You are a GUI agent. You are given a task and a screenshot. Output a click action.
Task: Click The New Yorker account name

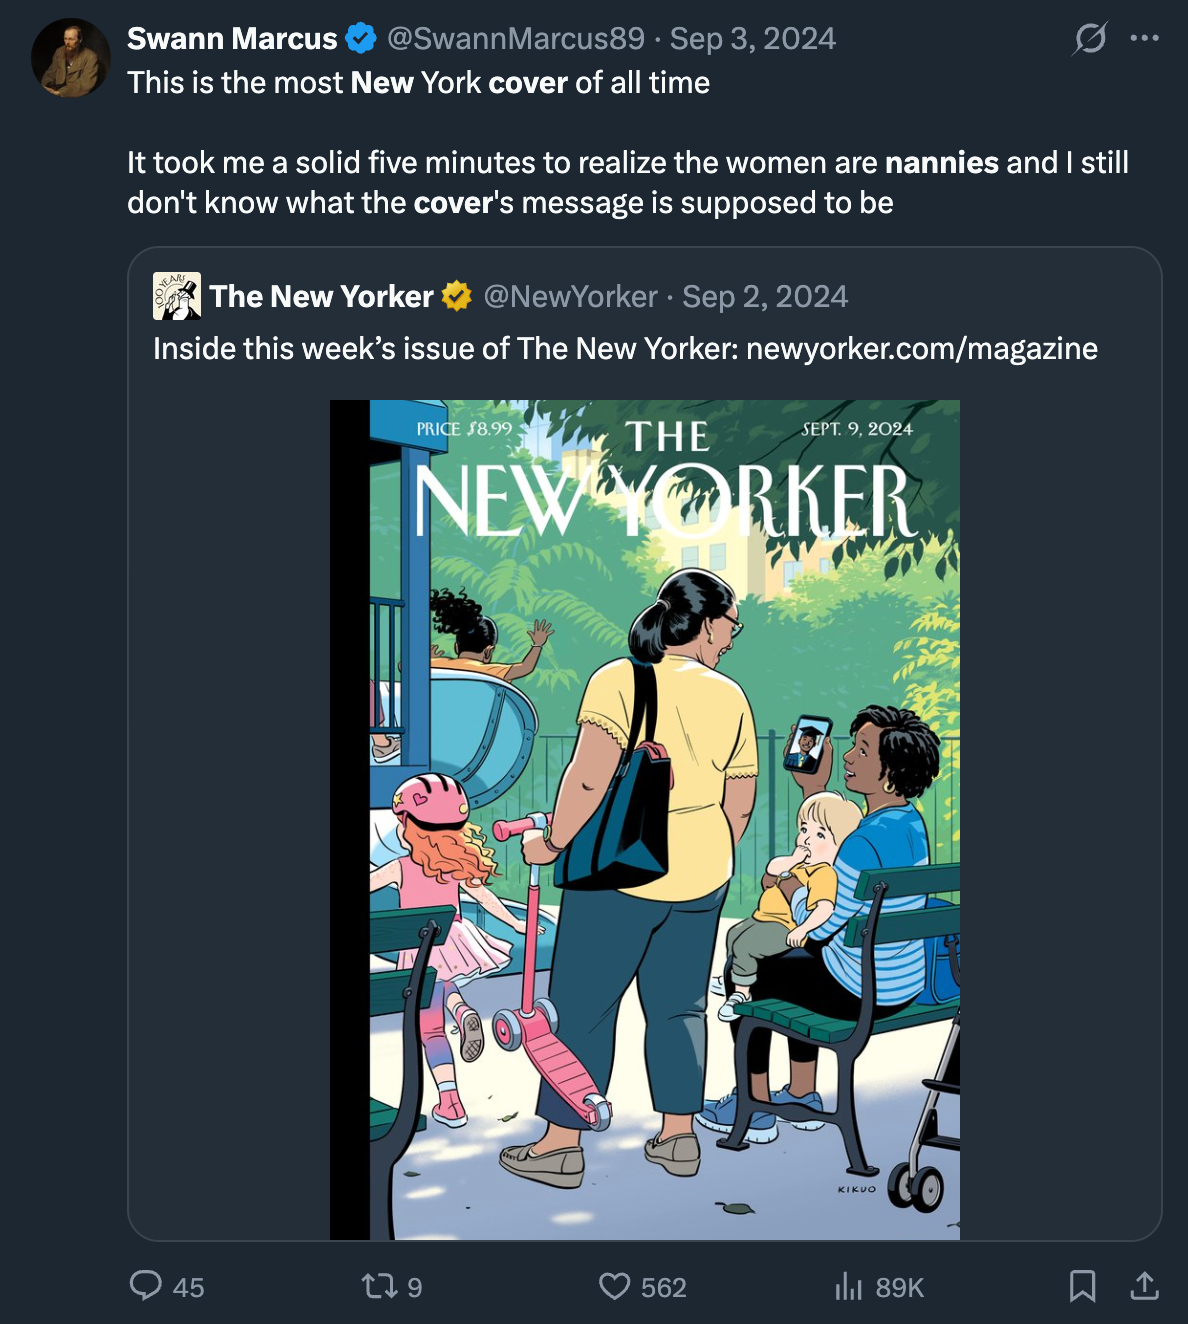point(321,297)
